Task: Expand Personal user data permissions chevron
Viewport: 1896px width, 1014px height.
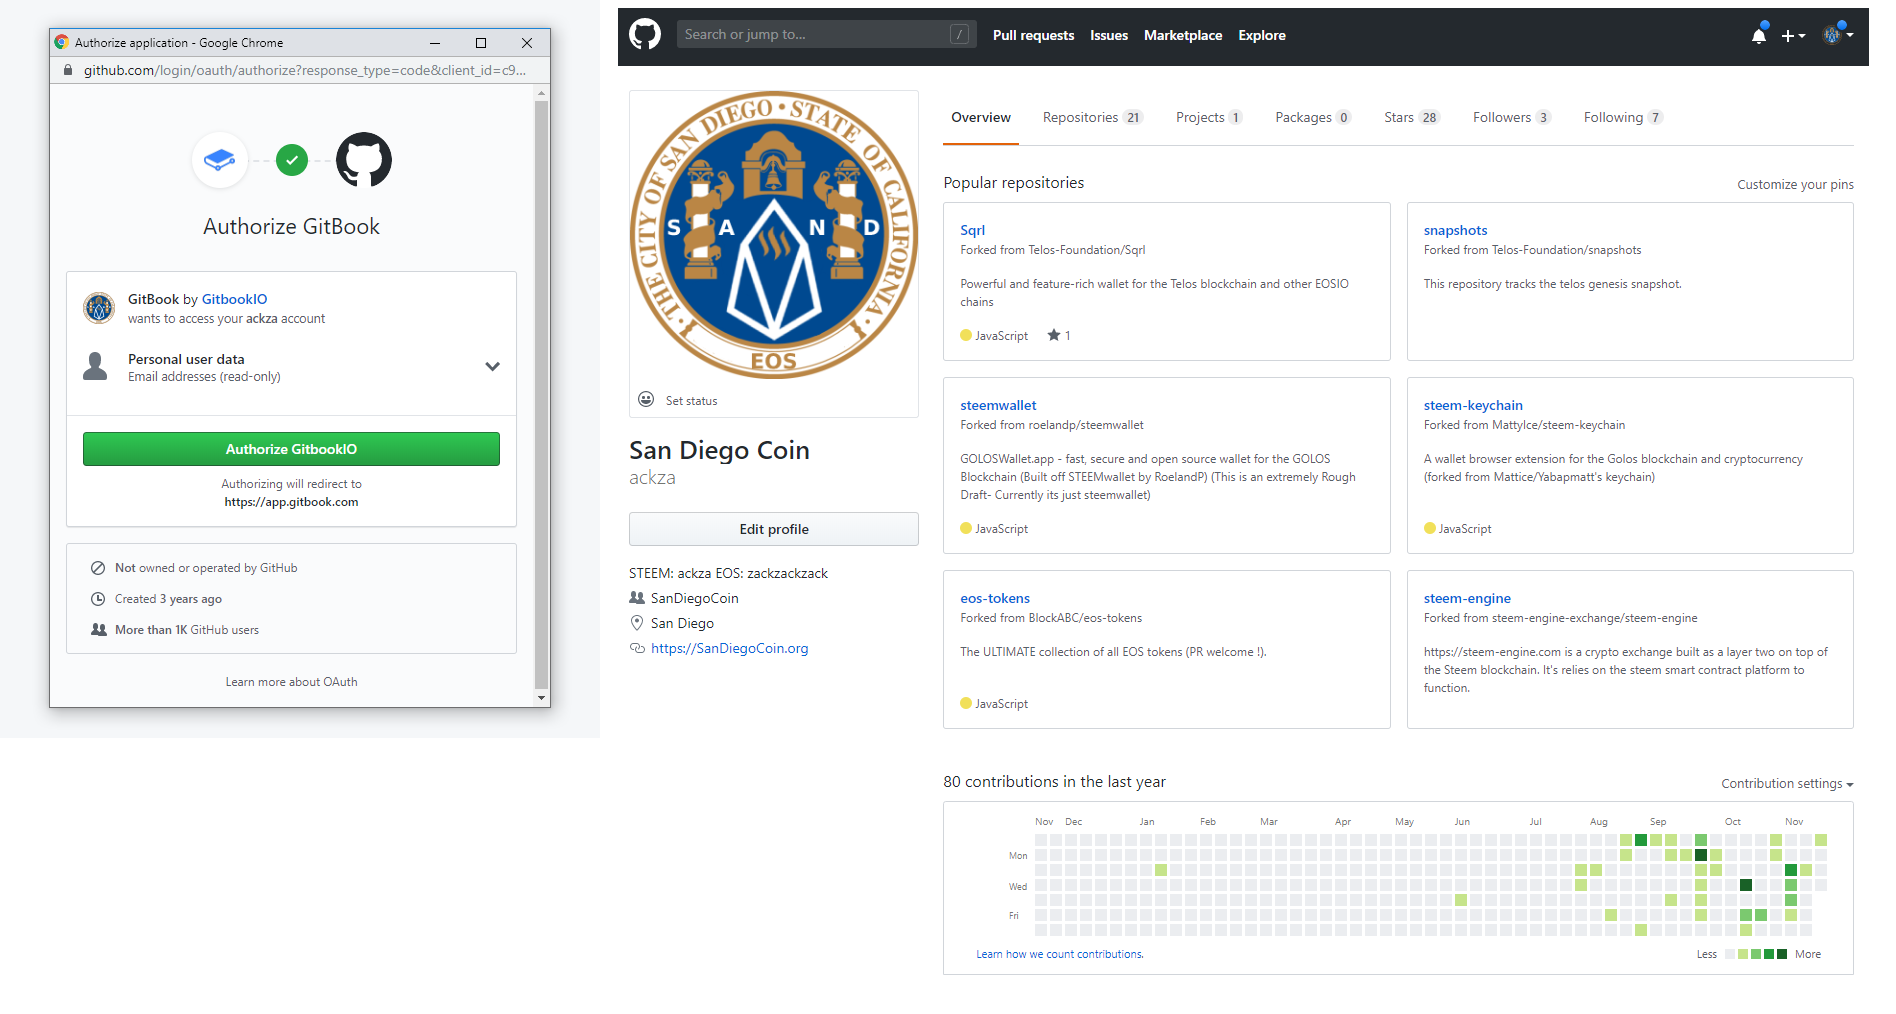Action: [x=492, y=367]
